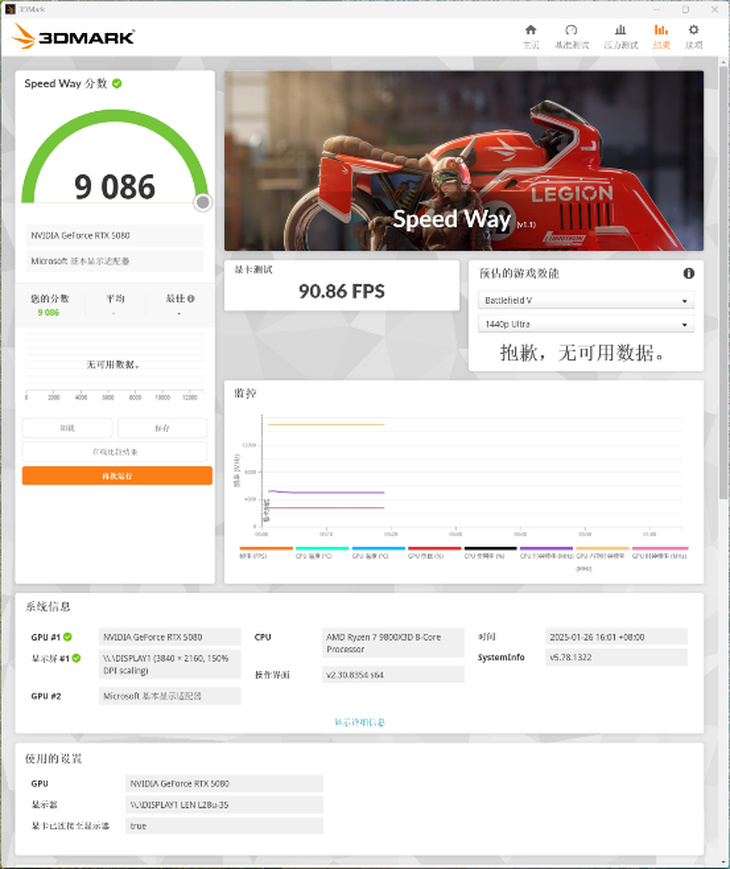Click the 9 086 gauge score
Screen dimensions: 730x869
coord(115,187)
